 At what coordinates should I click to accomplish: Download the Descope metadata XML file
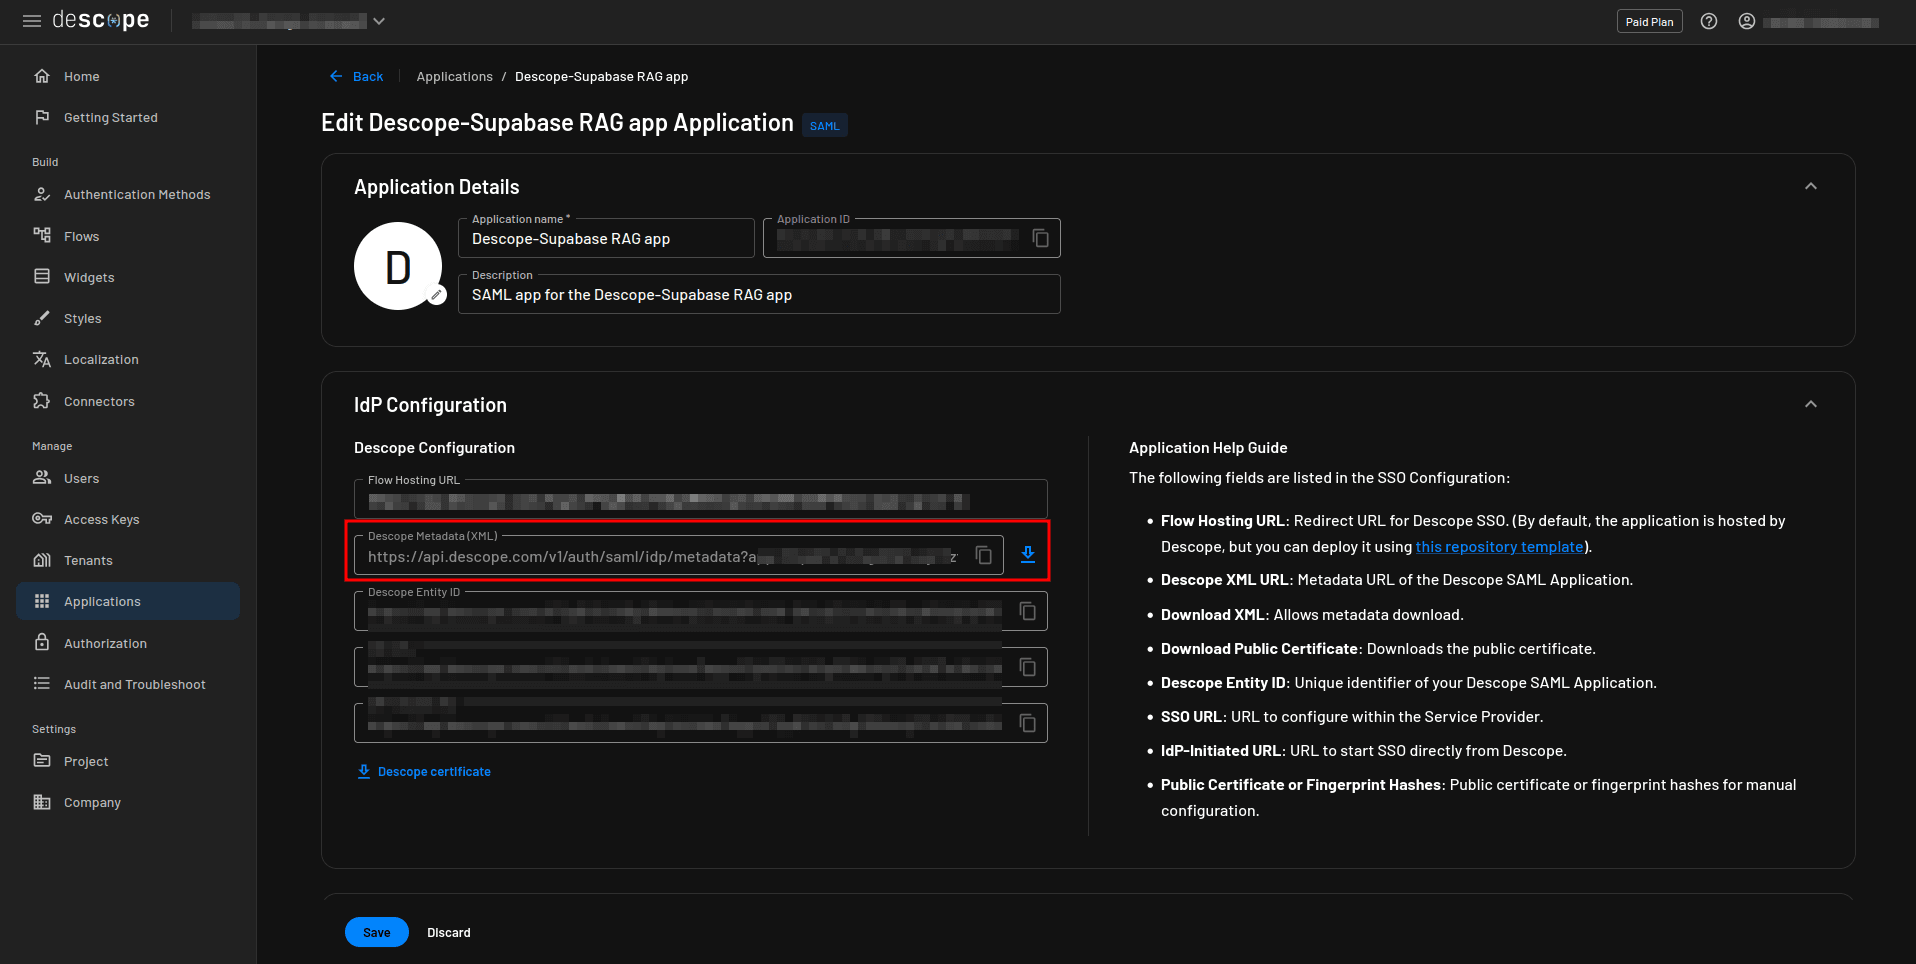pyautogui.click(x=1027, y=555)
